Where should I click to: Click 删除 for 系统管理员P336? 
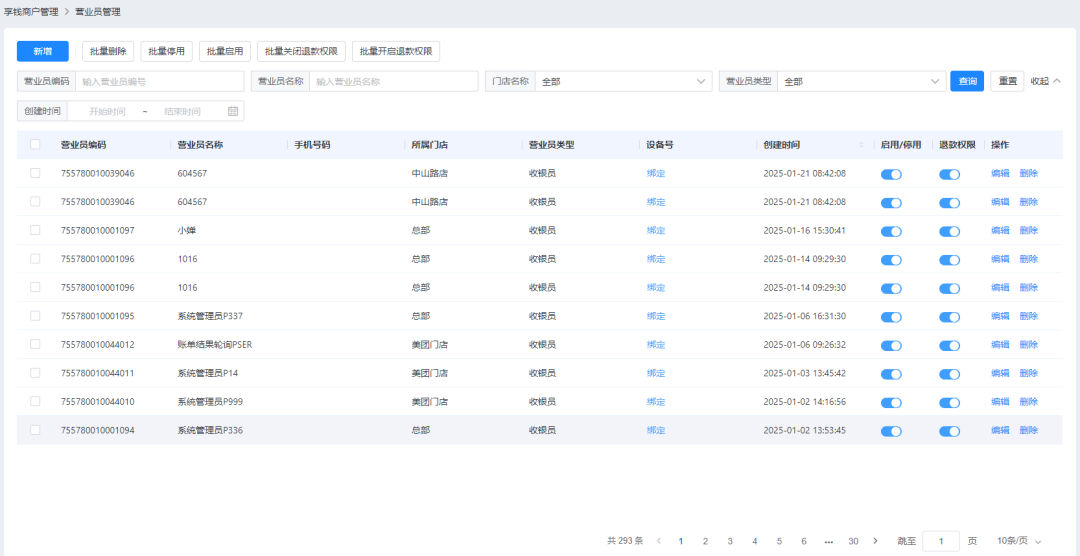[1028, 430]
